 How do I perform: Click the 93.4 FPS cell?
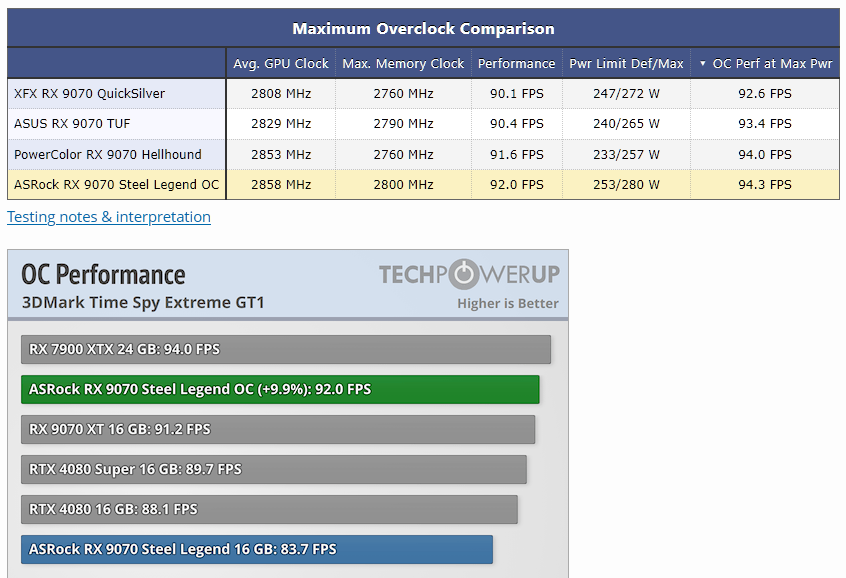(x=765, y=124)
